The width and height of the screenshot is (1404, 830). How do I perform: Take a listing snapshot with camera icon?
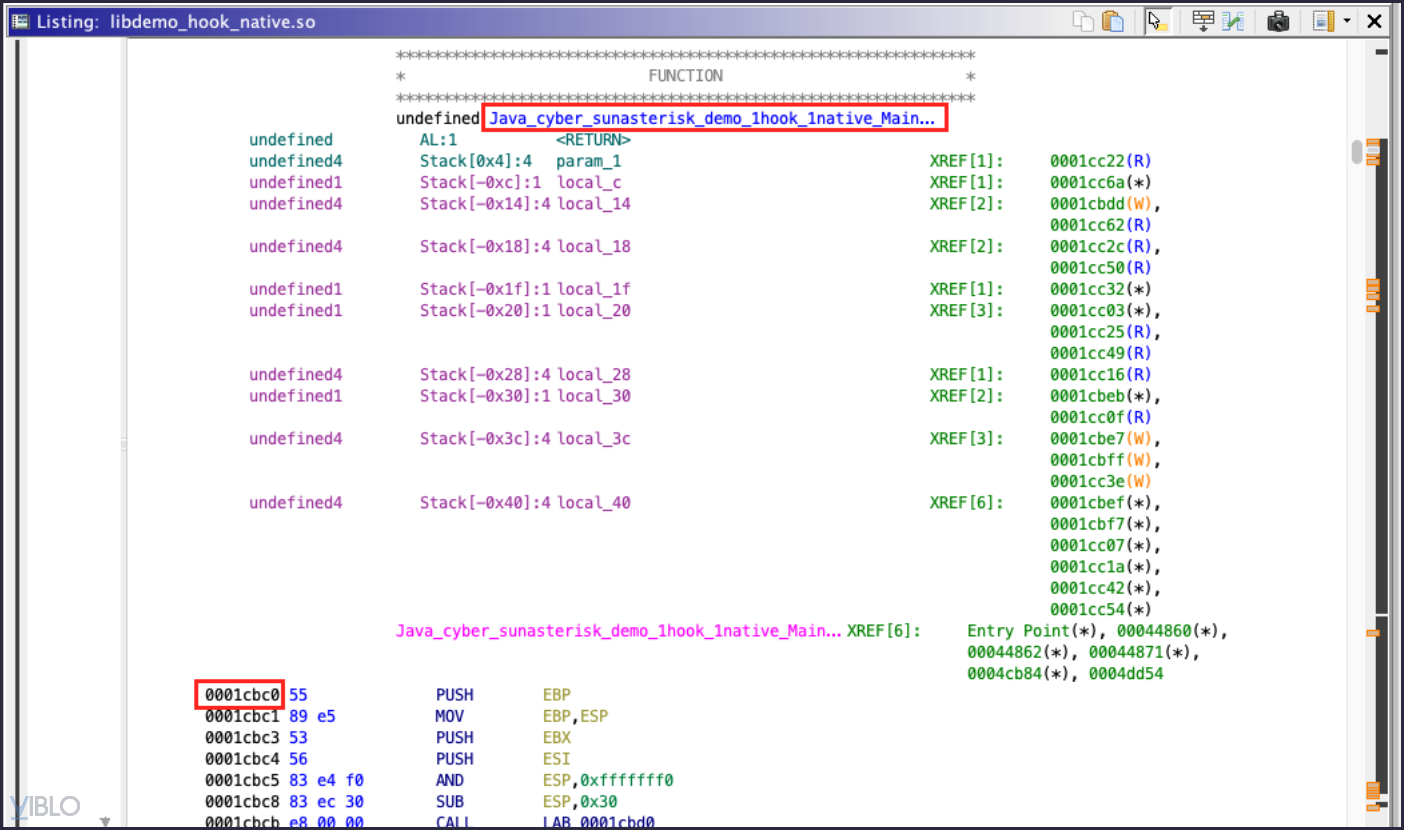click(1278, 21)
